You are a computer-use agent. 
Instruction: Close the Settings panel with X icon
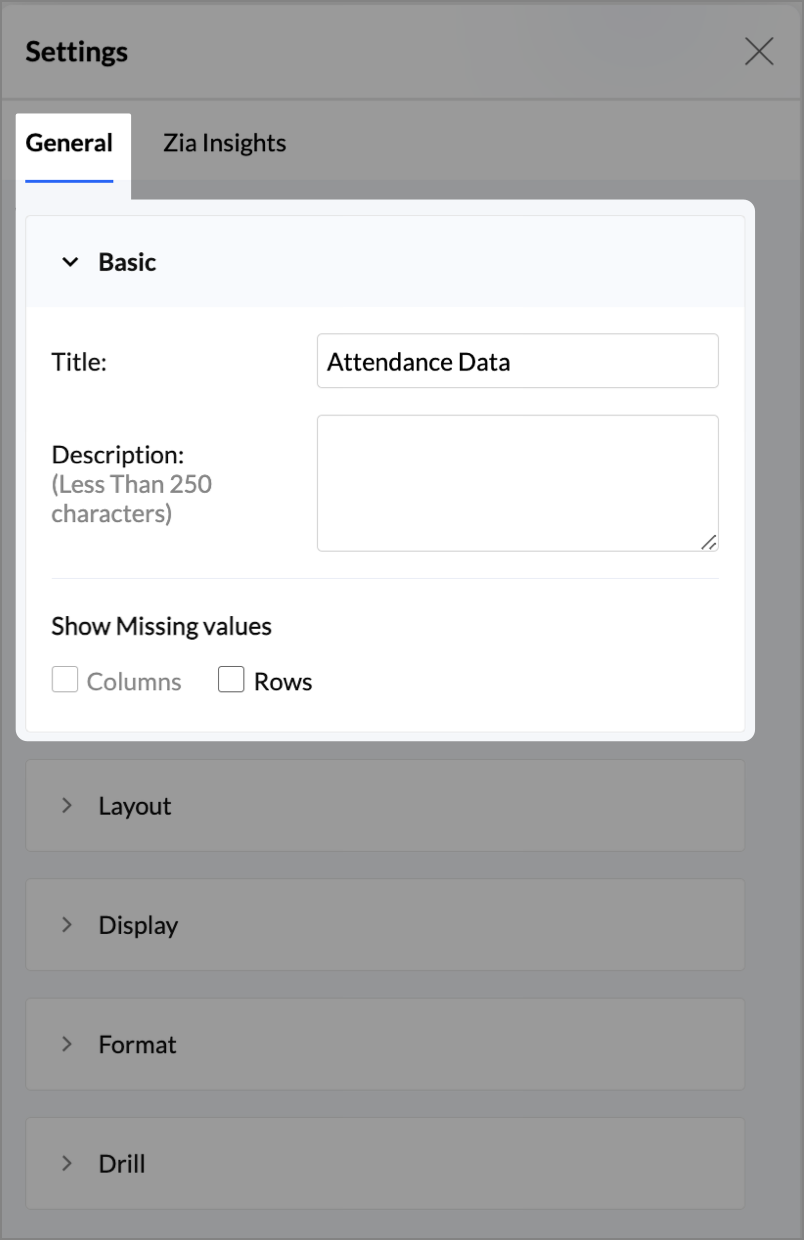coord(759,51)
